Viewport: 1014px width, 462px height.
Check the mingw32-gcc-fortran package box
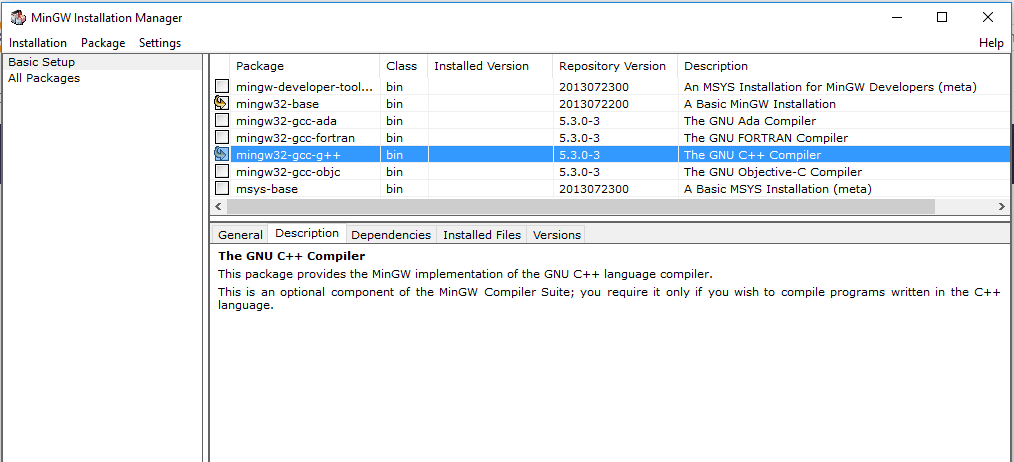point(222,138)
